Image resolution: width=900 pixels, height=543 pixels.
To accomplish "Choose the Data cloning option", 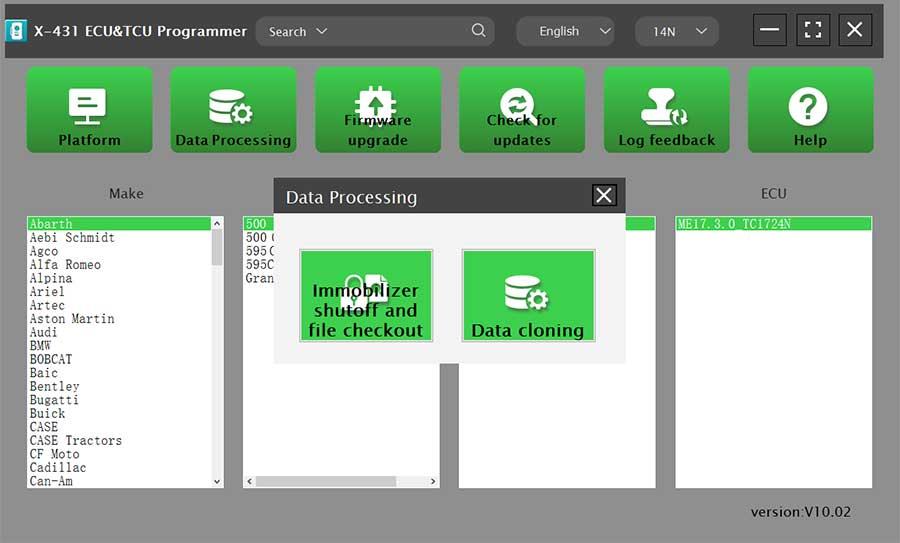I will pos(529,296).
